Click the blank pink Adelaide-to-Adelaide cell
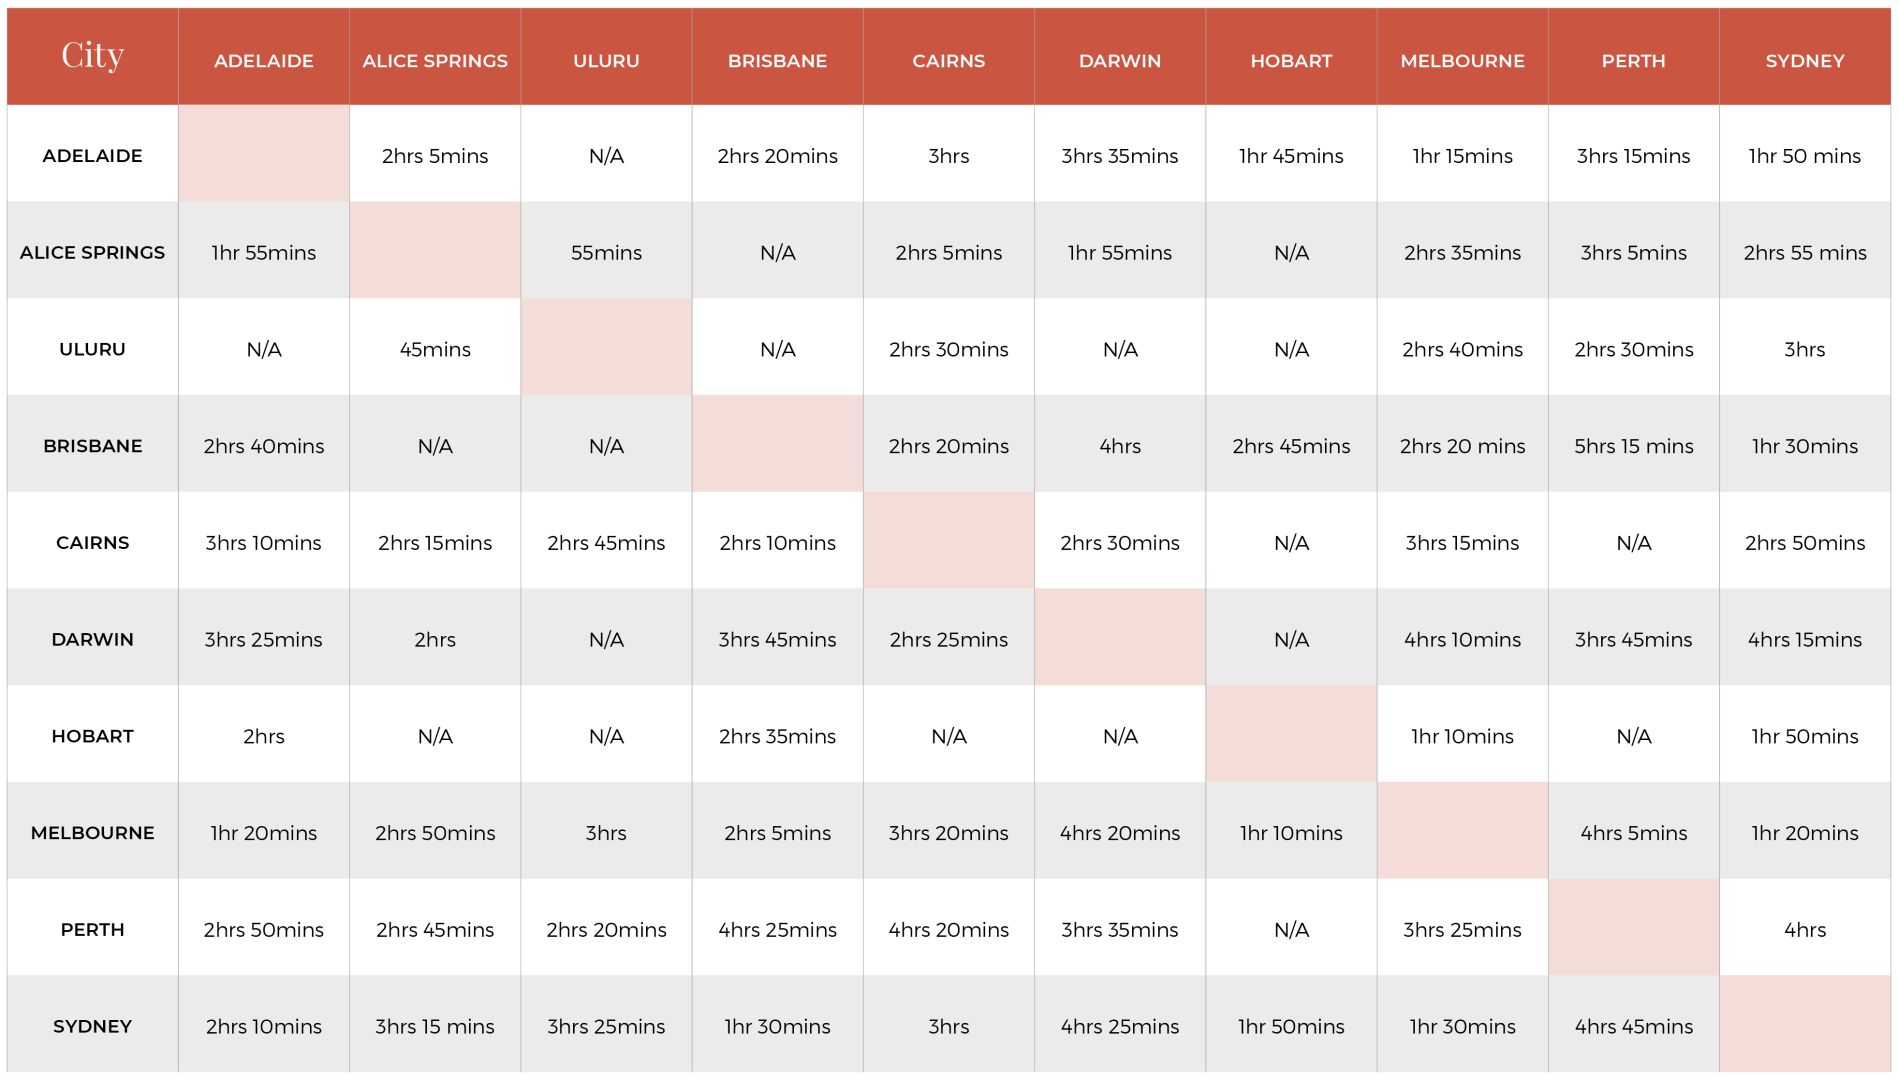The height and width of the screenshot is (1080, 1898). (x=264, y=154)
